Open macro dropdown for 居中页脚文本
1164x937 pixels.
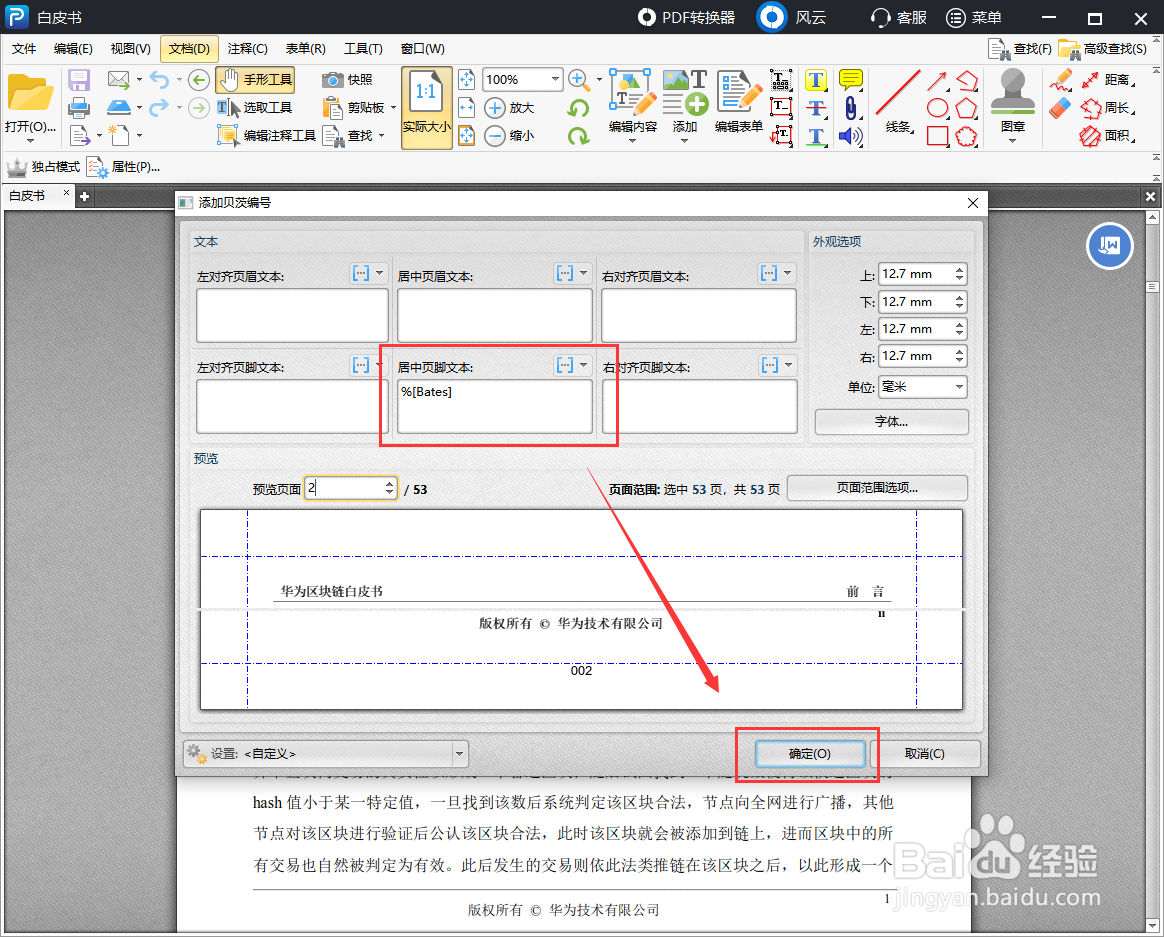572,365
